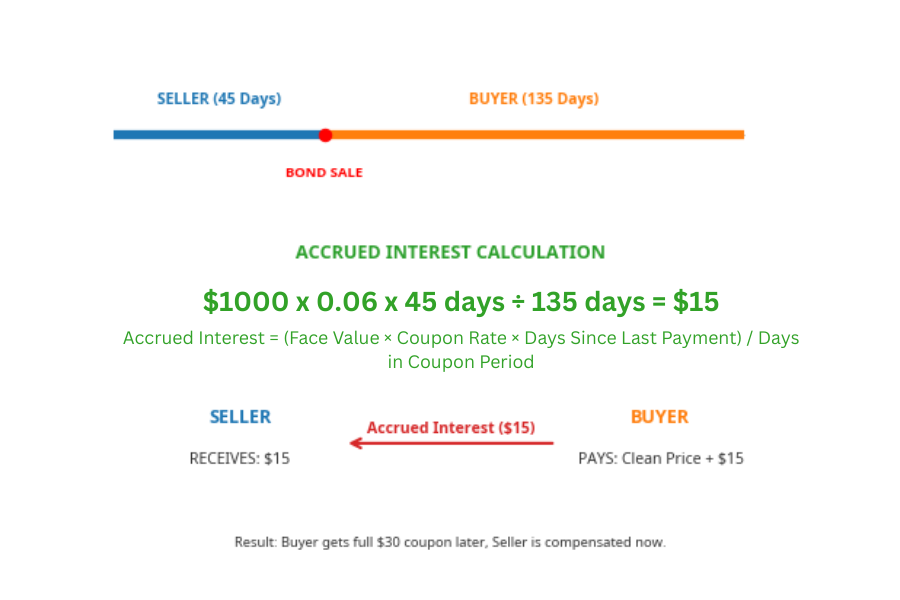Select the "SELLER (45 Days)" label

pos(219,99)
